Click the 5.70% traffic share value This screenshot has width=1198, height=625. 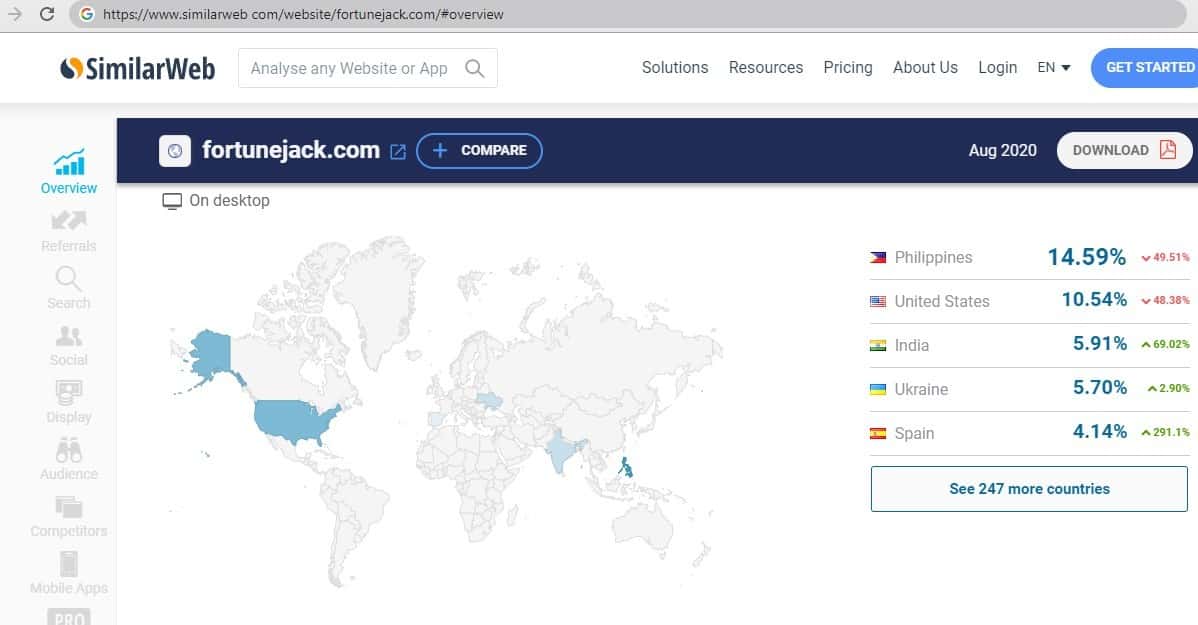point(1099,387)
